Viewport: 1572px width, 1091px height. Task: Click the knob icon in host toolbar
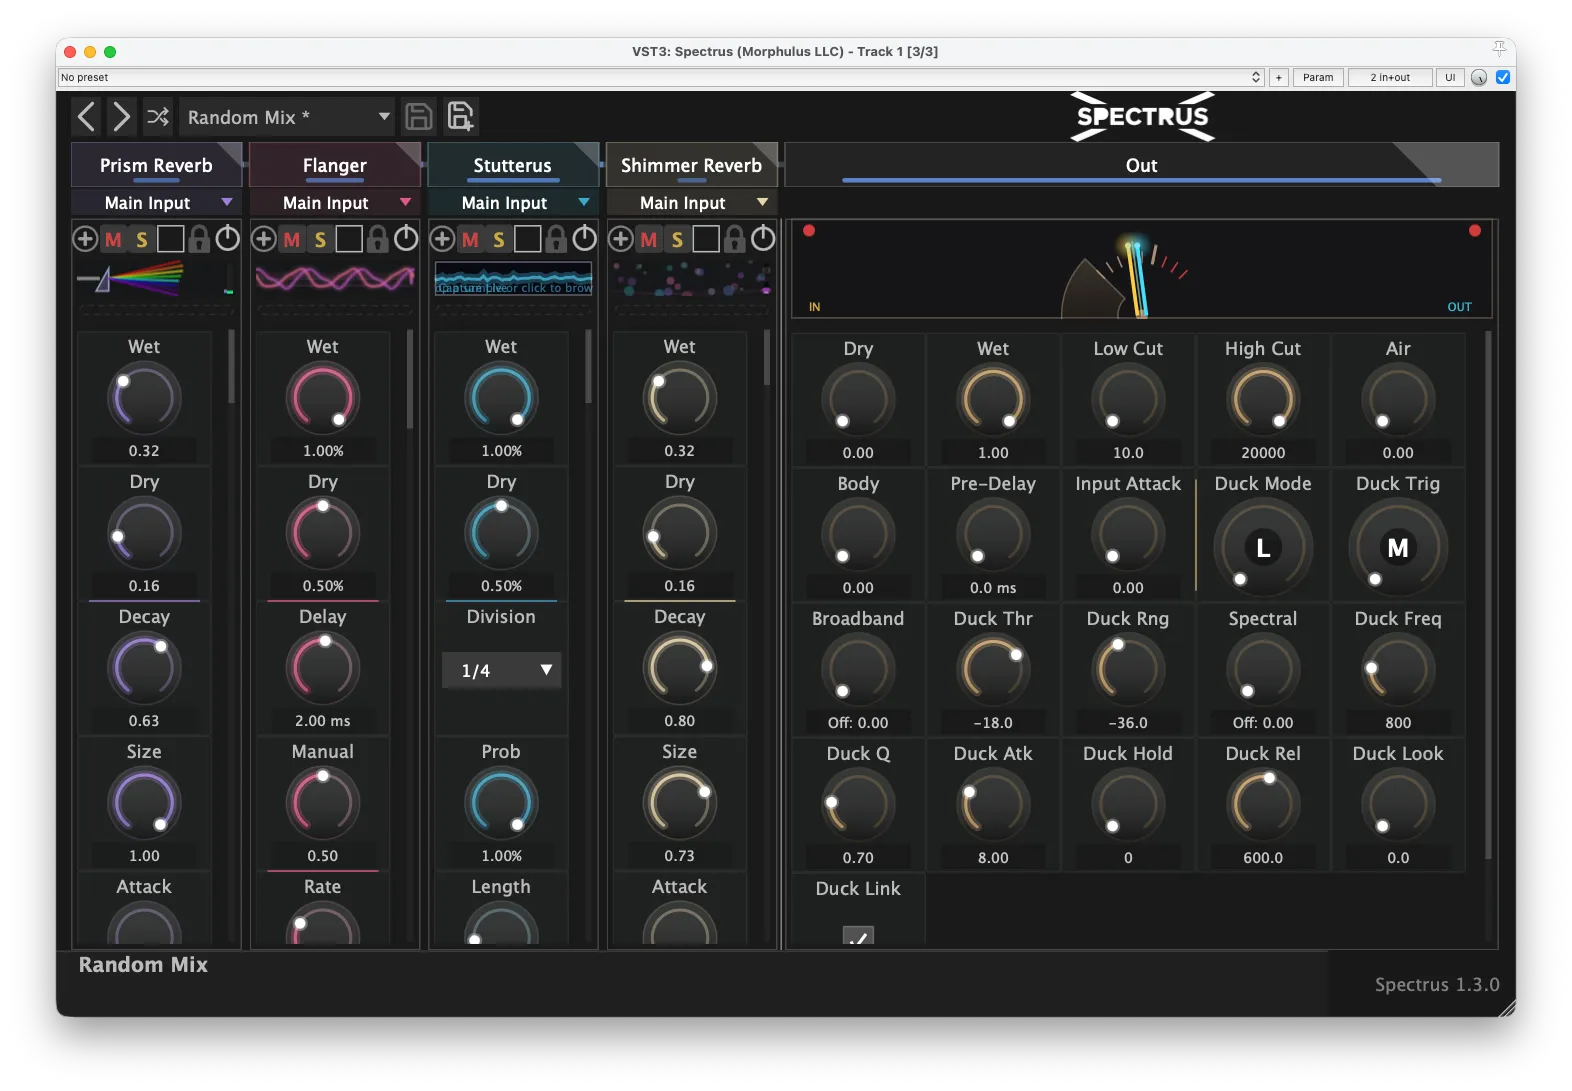1479,77
